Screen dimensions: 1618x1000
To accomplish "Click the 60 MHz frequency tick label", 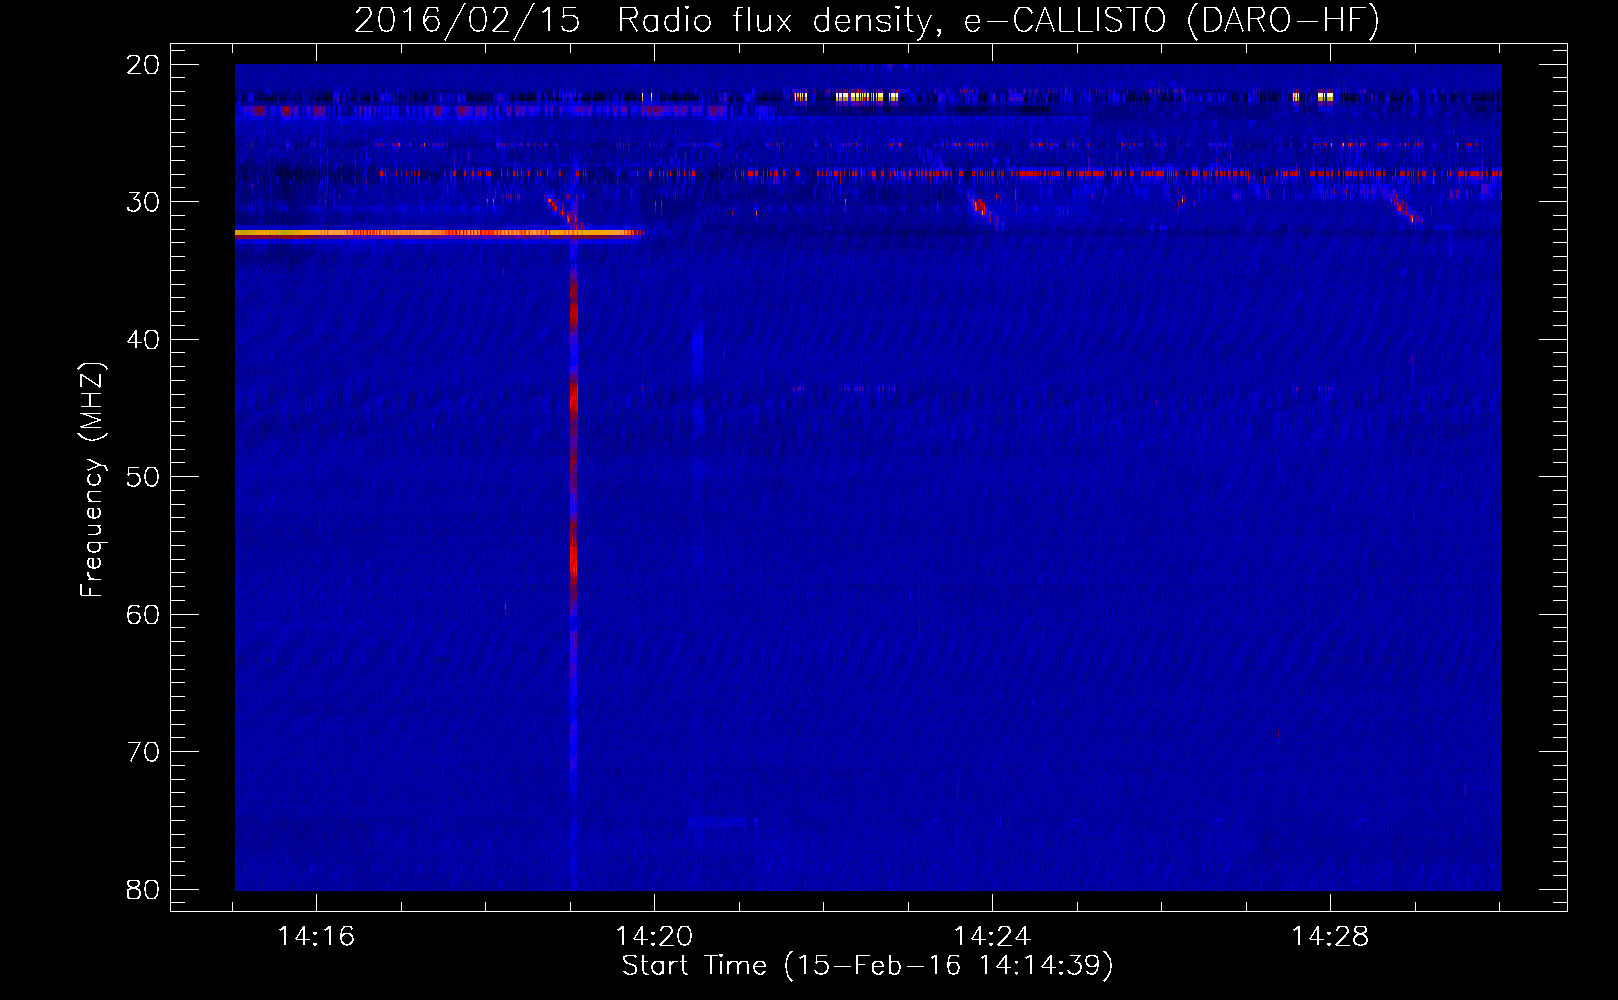I will click(x=143, y=614).
